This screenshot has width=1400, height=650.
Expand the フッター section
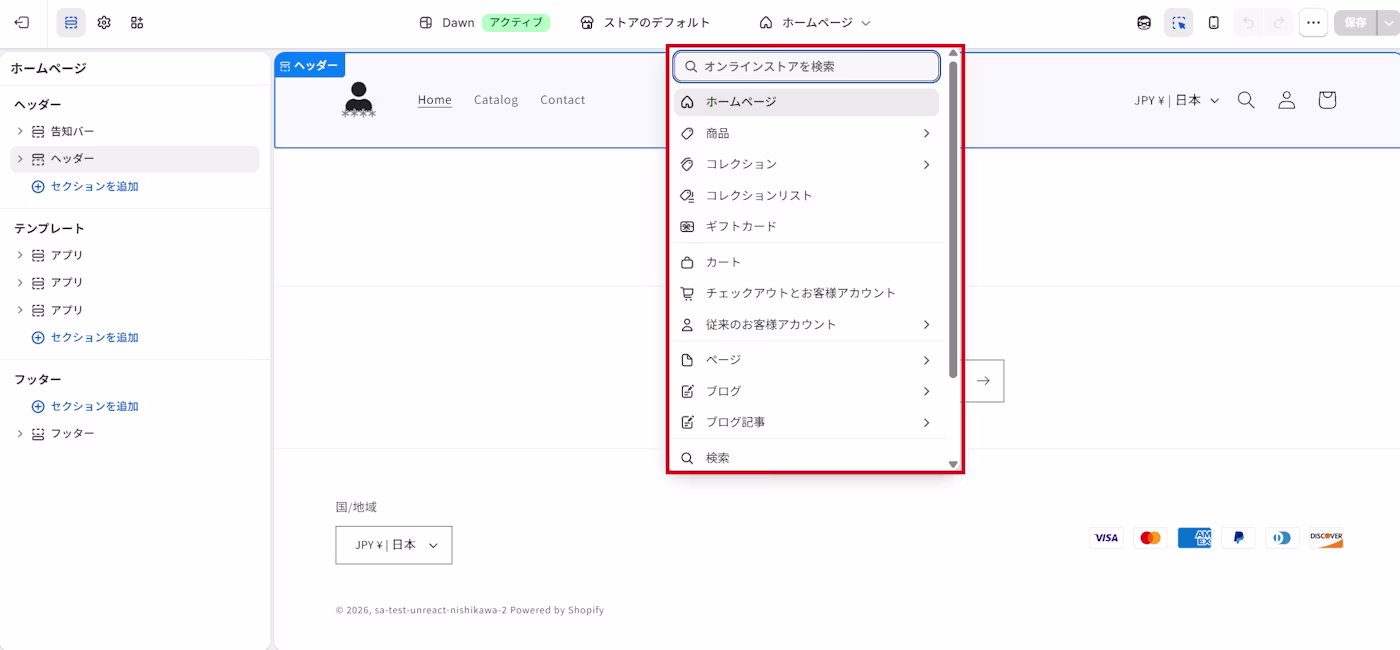[x=20, y=434]
